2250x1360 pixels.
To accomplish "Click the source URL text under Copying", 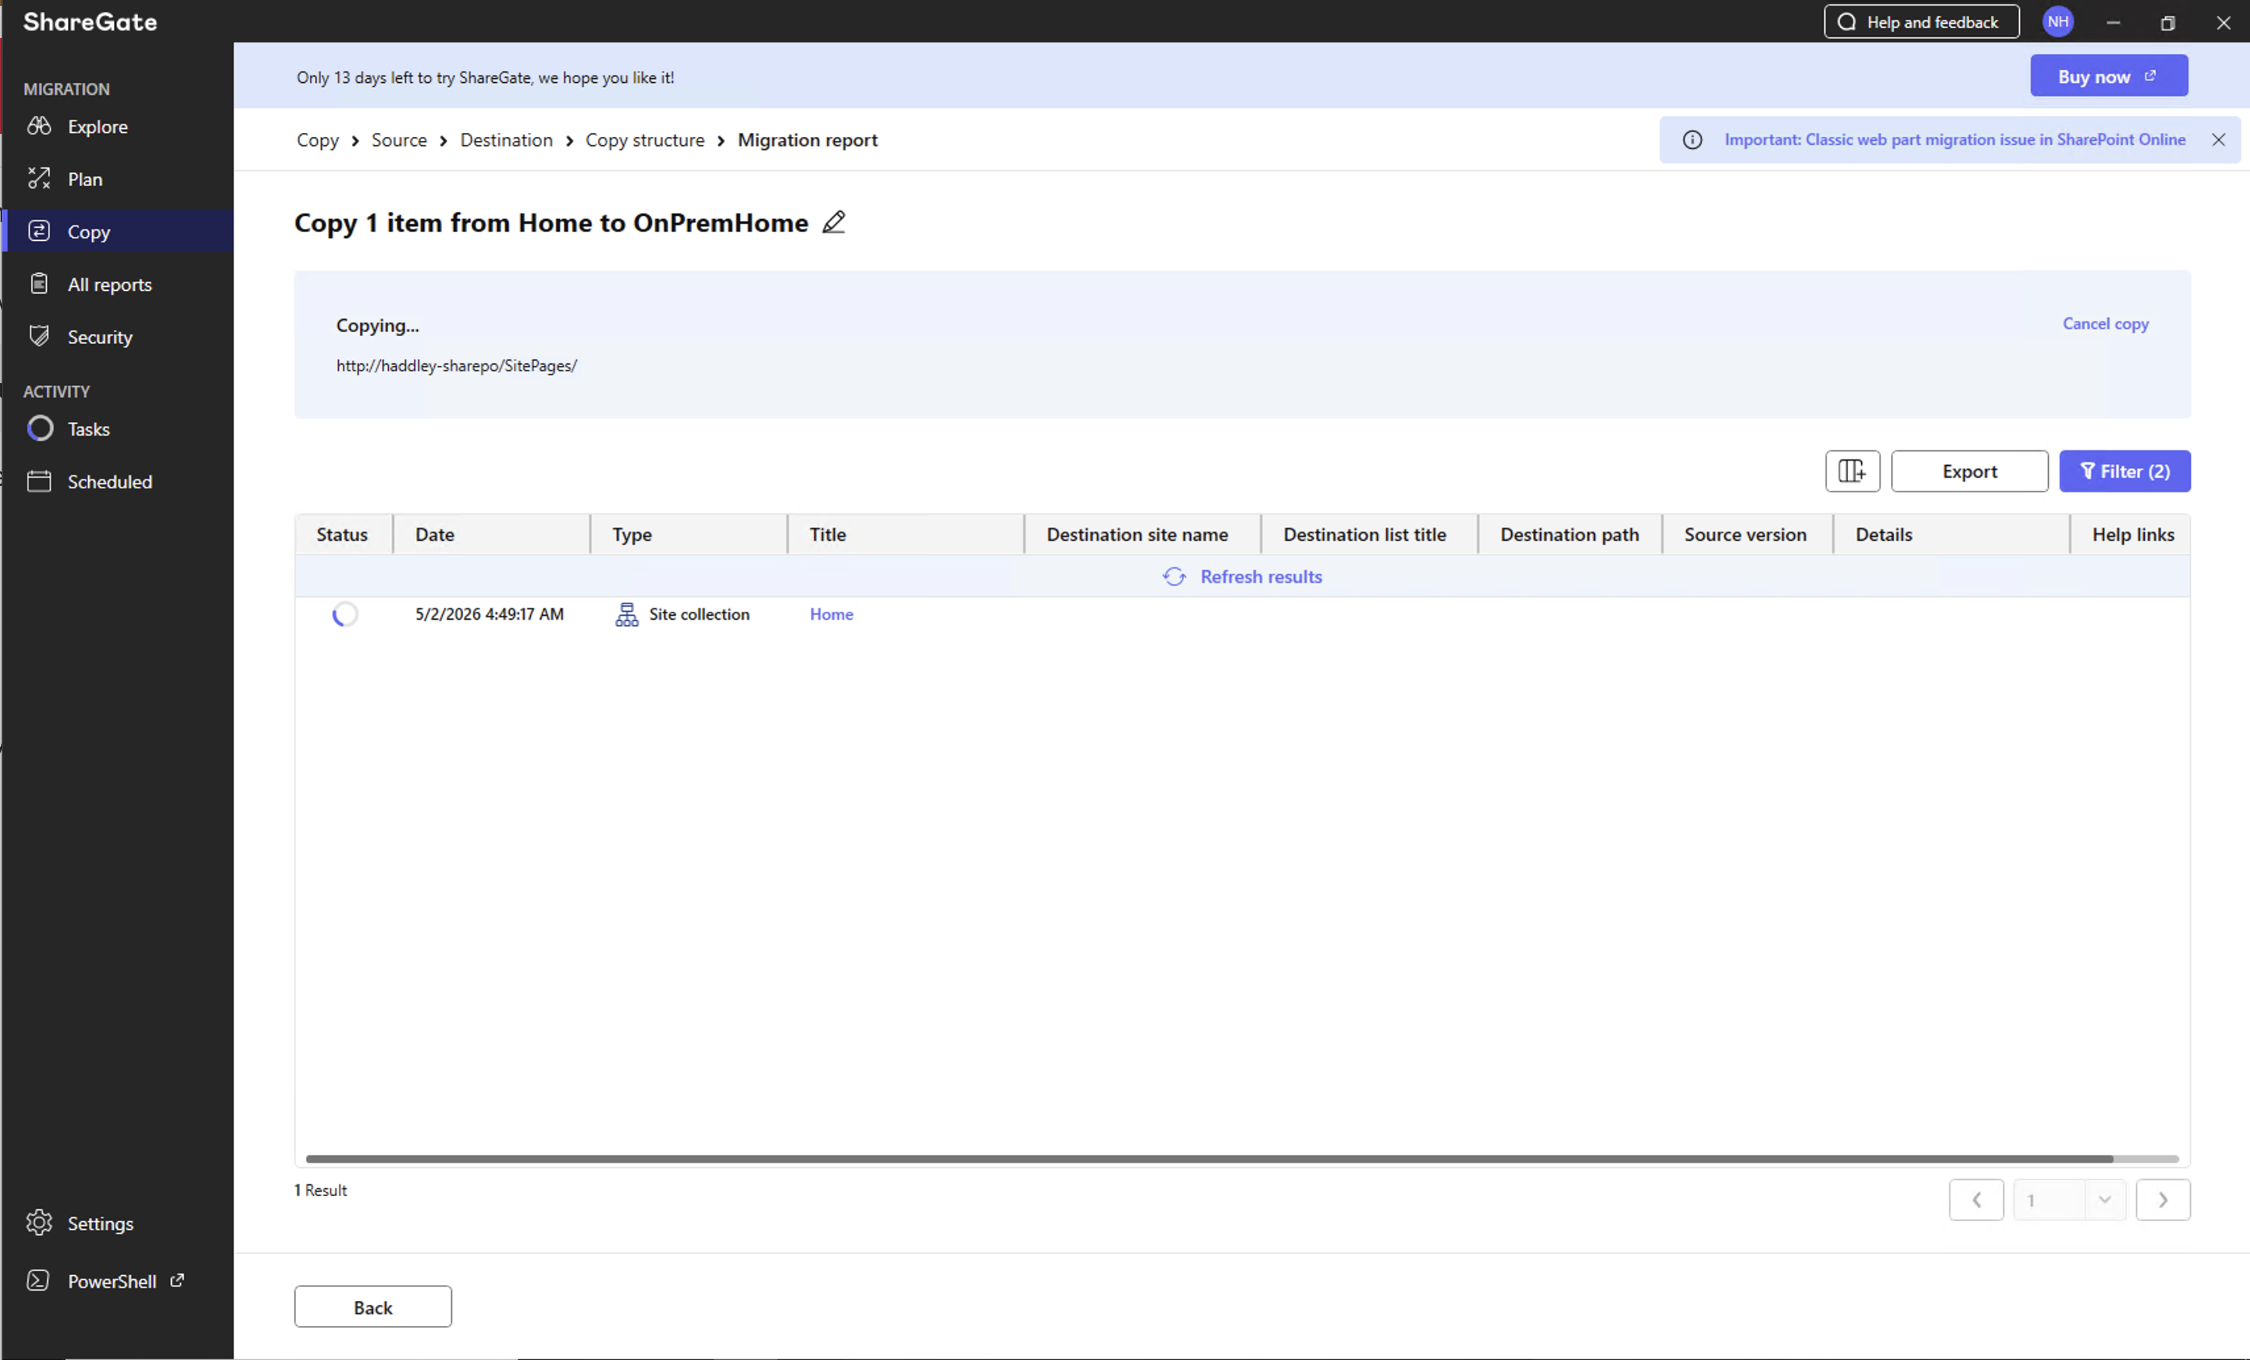I will pos(457,366).
